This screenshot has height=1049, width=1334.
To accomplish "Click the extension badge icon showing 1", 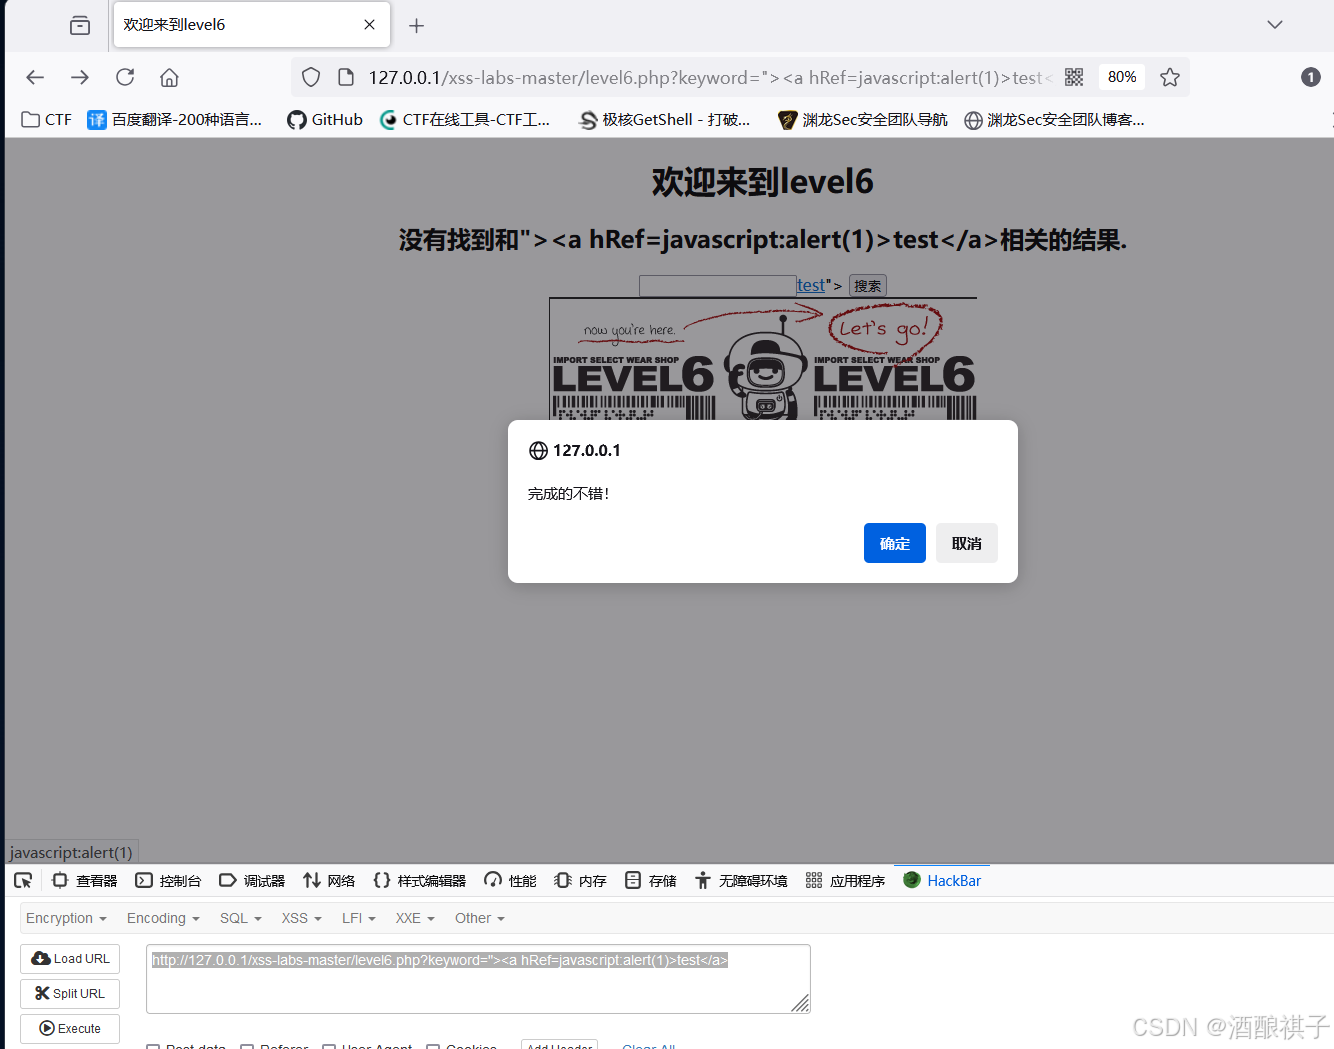I will (1311, 77).
